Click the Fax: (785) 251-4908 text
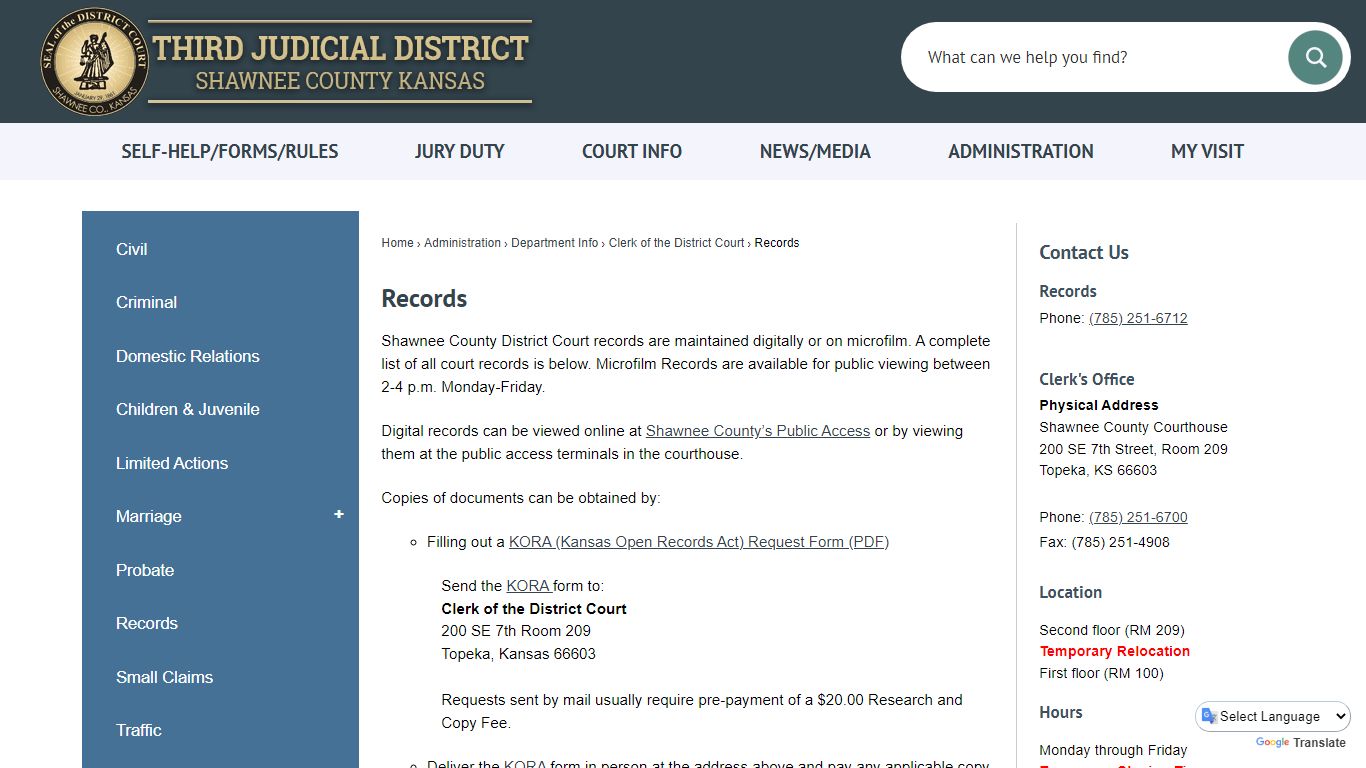This screenshot has height=768, width=1366. [x=1104, y=542]
